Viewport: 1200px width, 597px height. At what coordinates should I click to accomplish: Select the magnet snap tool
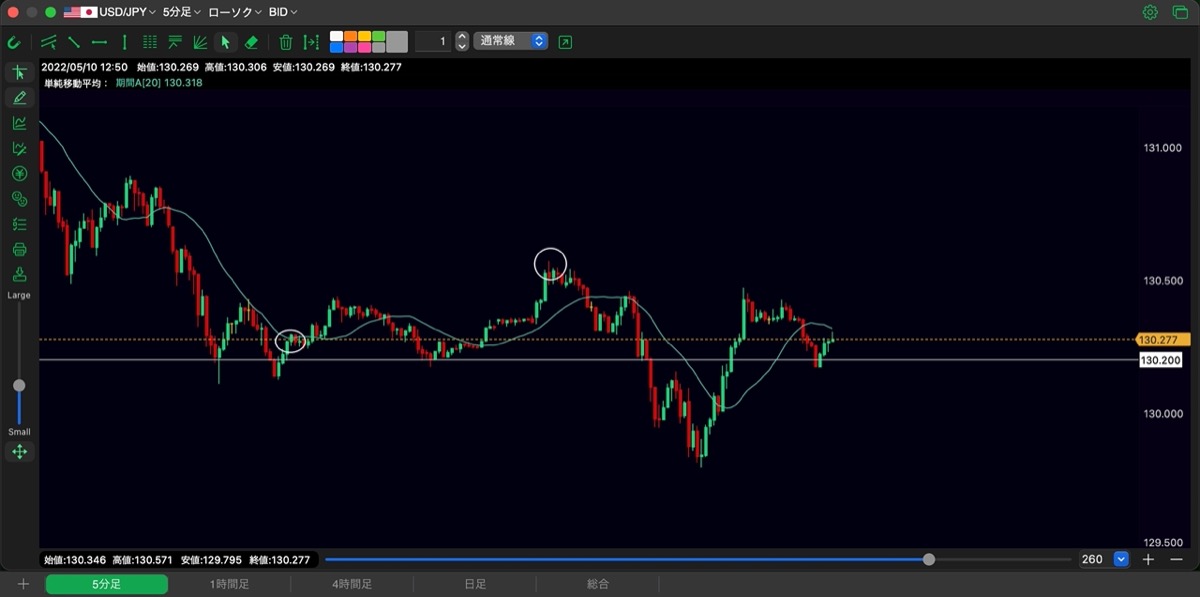[14, 42]
